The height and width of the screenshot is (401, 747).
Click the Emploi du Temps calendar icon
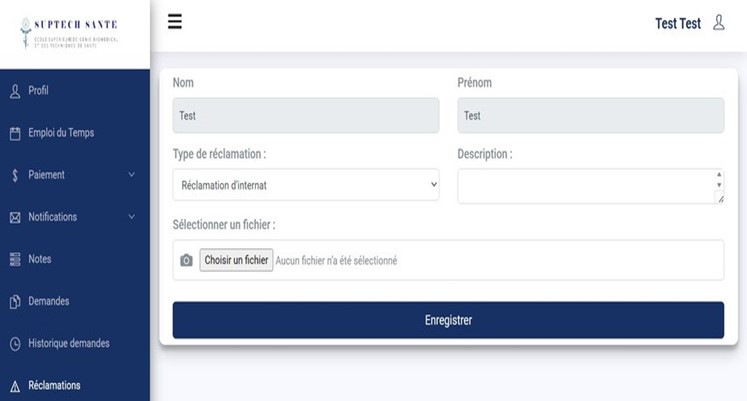pos(15,133)
